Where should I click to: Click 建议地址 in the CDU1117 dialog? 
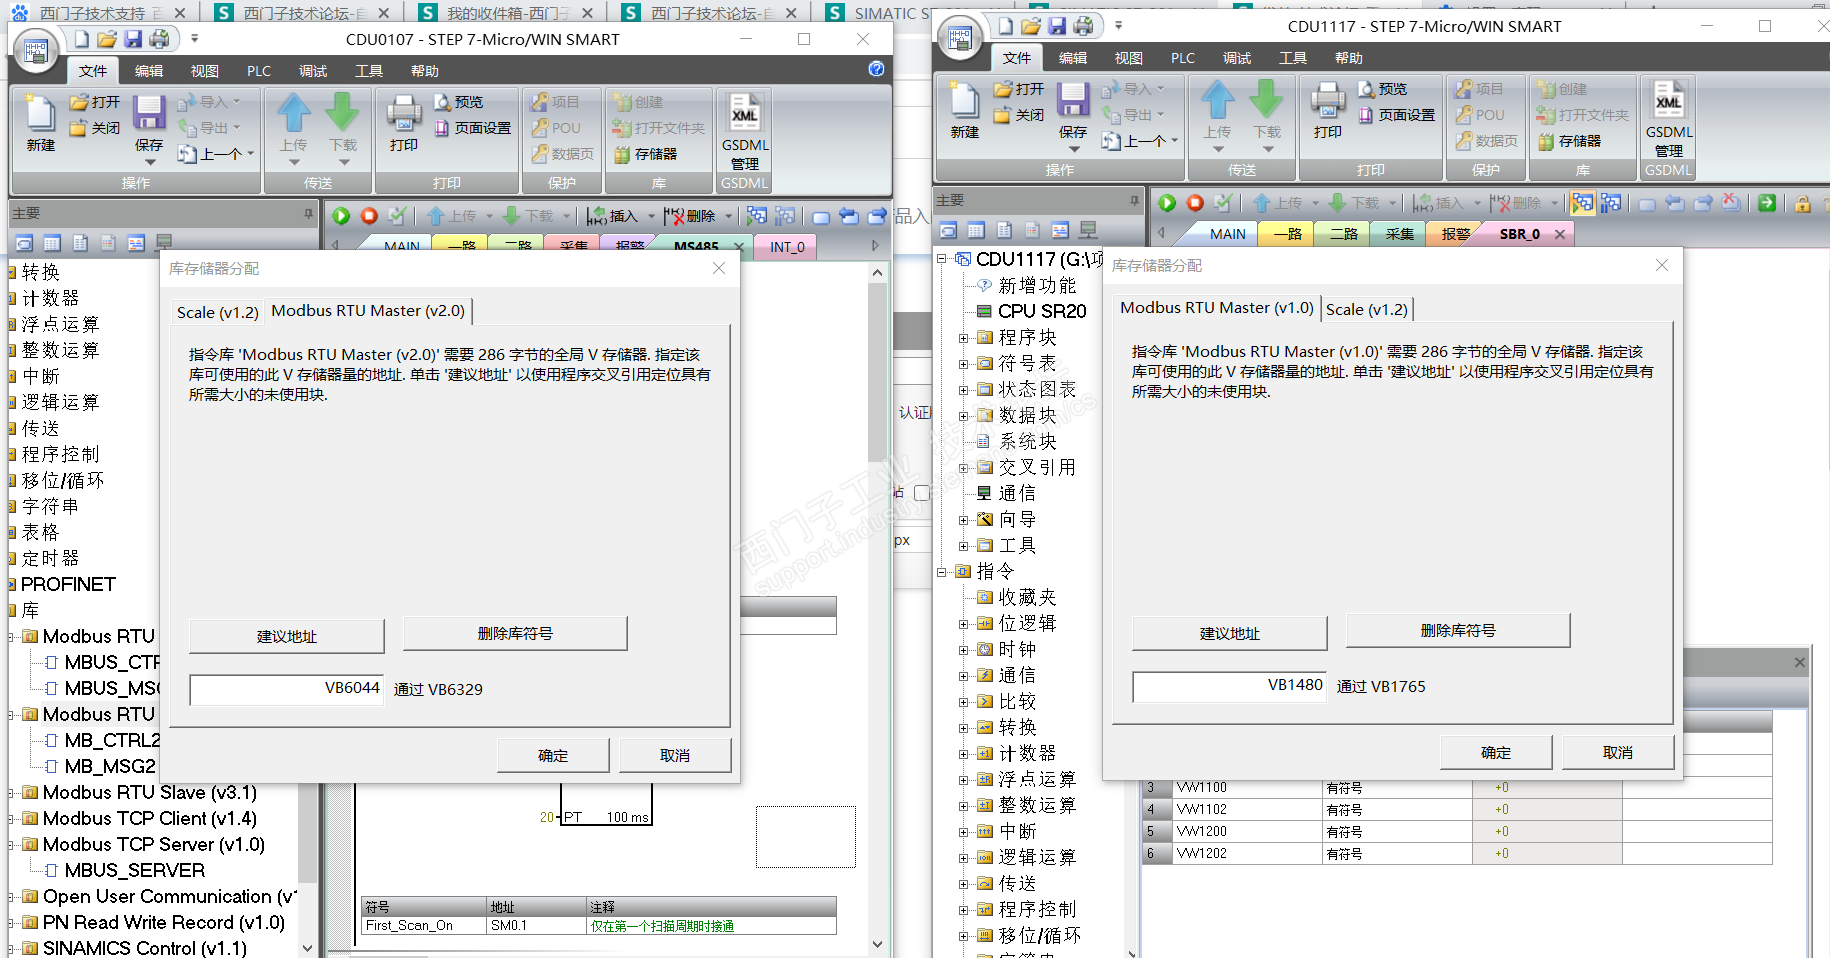point(1230,634)
